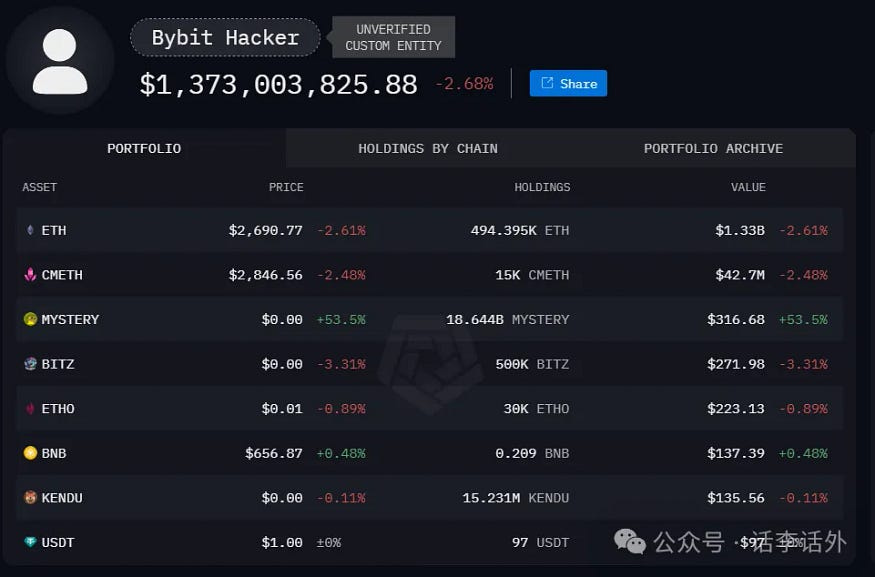Select the Bybit Hacker entity name tag

(x=225, y=37)
